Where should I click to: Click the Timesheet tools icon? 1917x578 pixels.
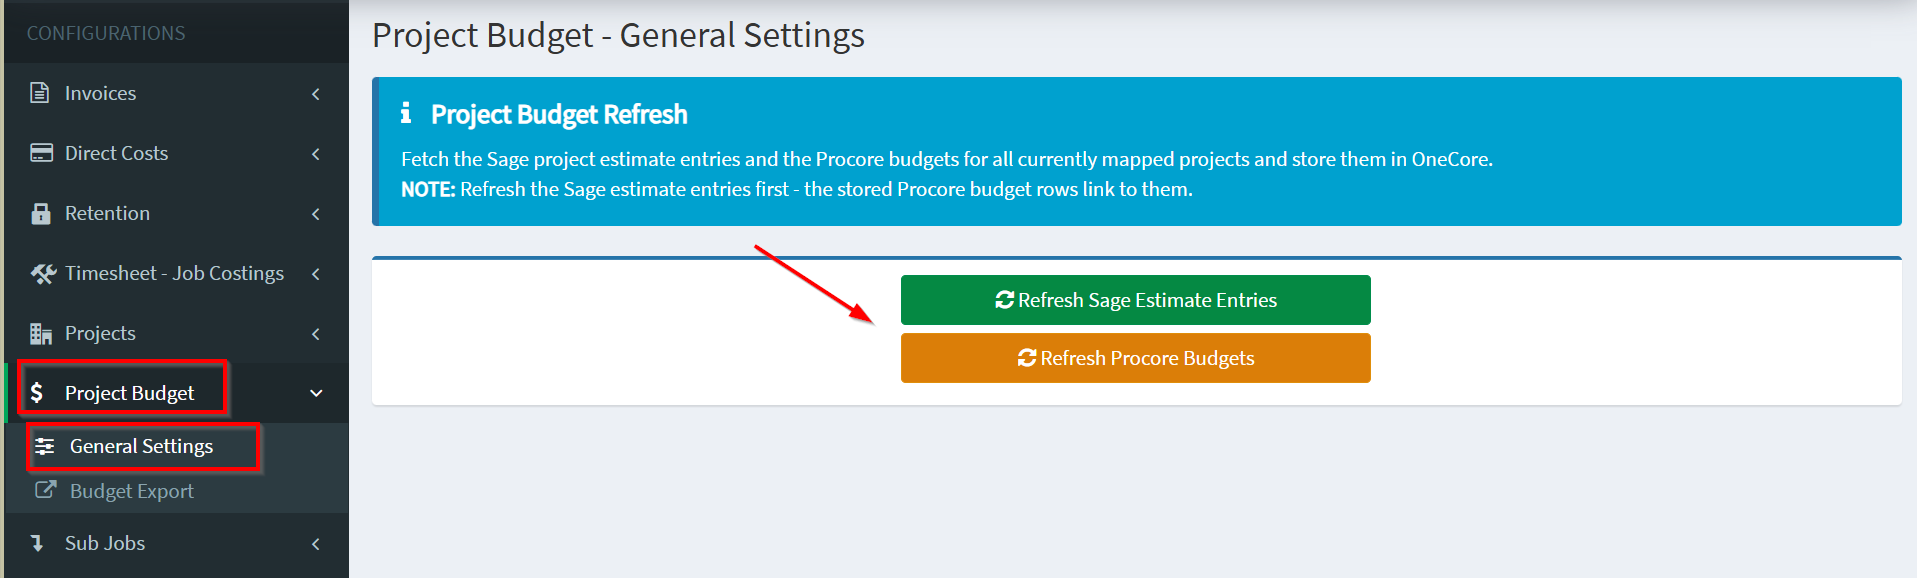[x=43, y=273]
